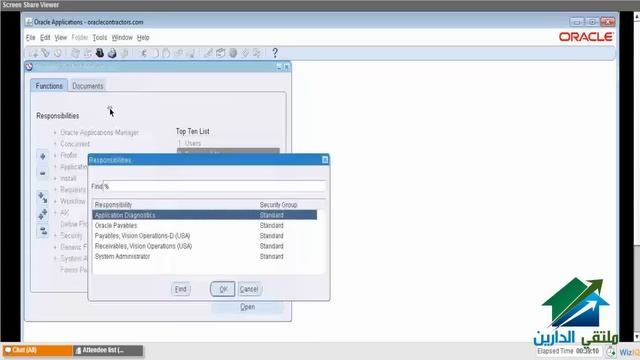The height and width of the screenshot is (360, 640).
Task: Click the Window Help question mark icon
Action: click(275, 53)
